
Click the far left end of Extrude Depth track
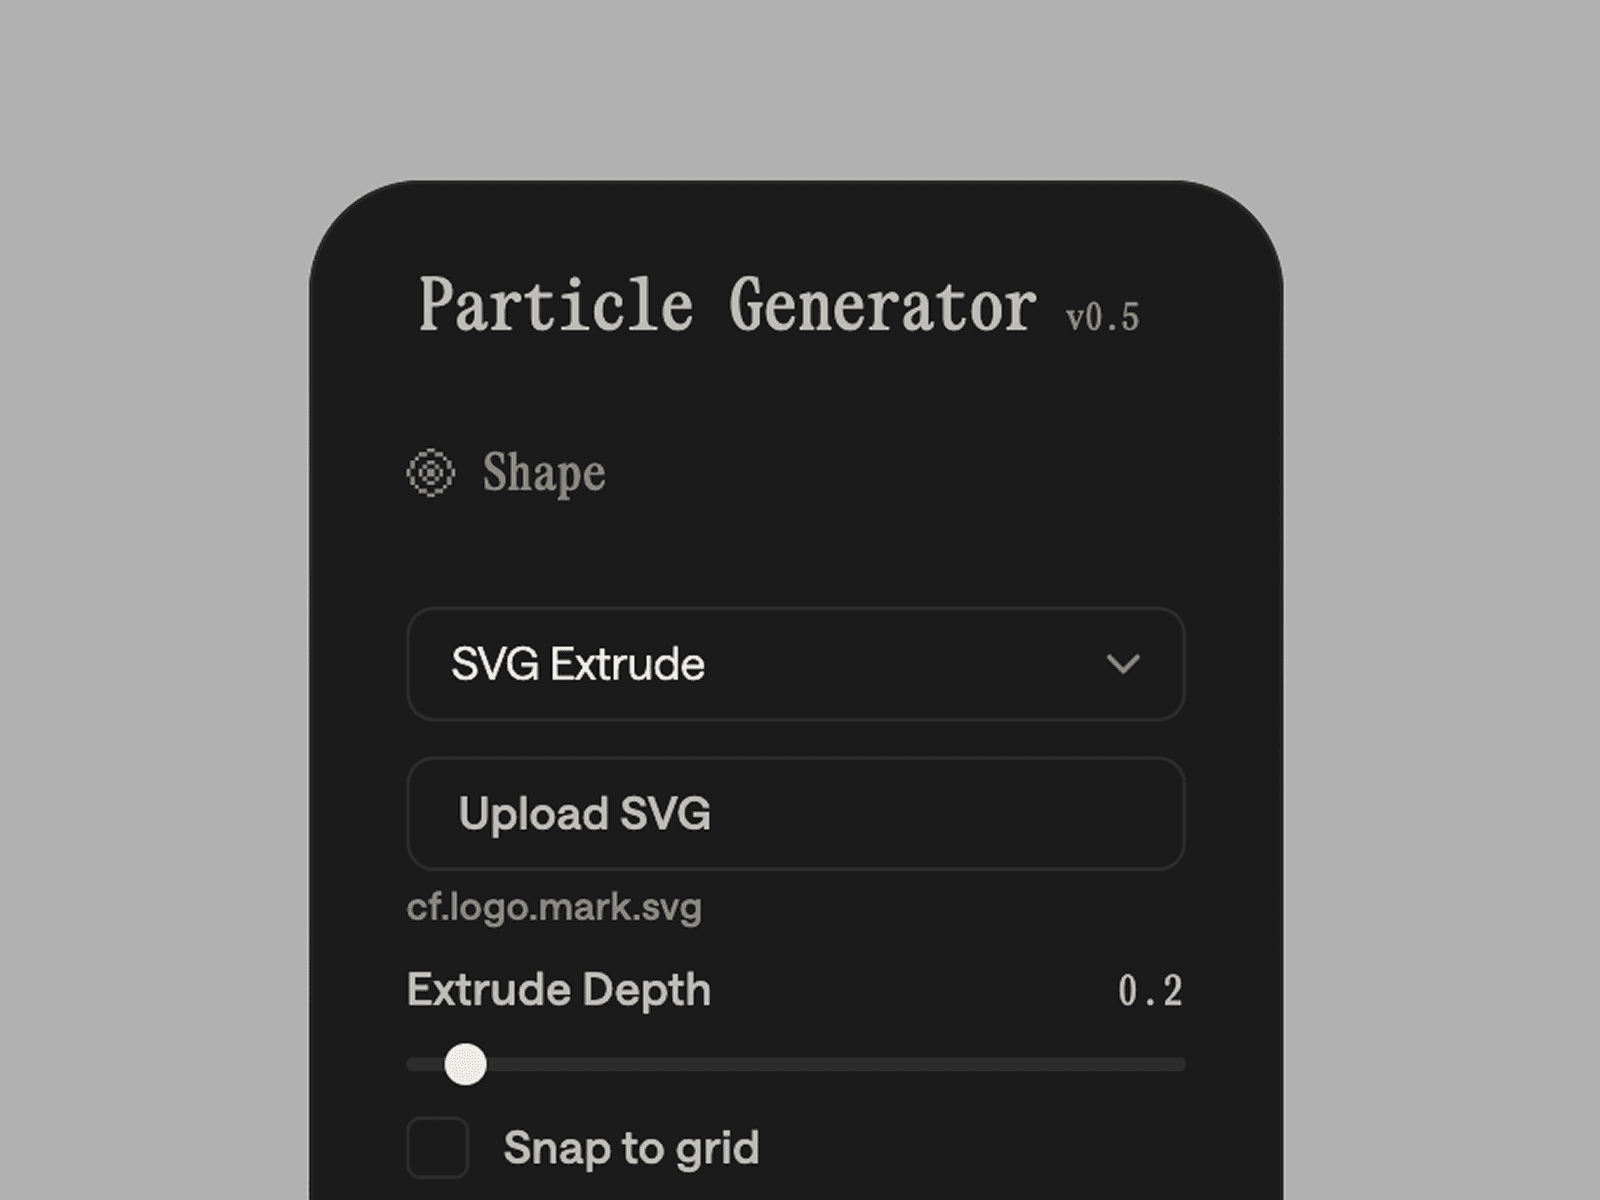click(414, 1065)
